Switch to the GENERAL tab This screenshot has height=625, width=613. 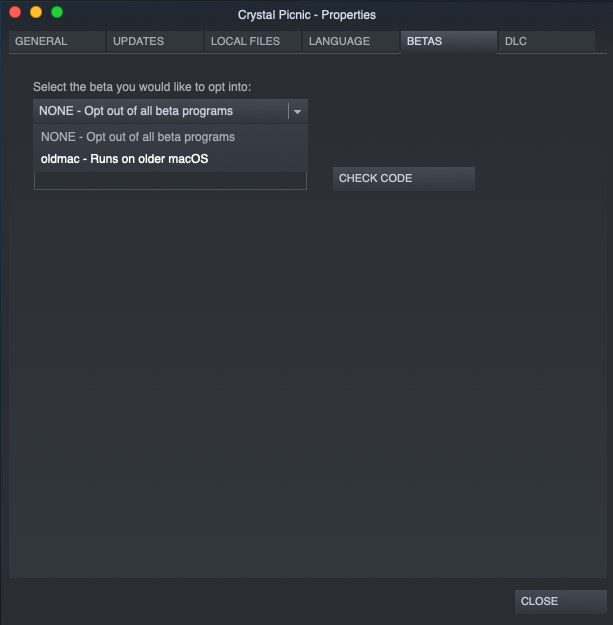[x=56, y=41]
